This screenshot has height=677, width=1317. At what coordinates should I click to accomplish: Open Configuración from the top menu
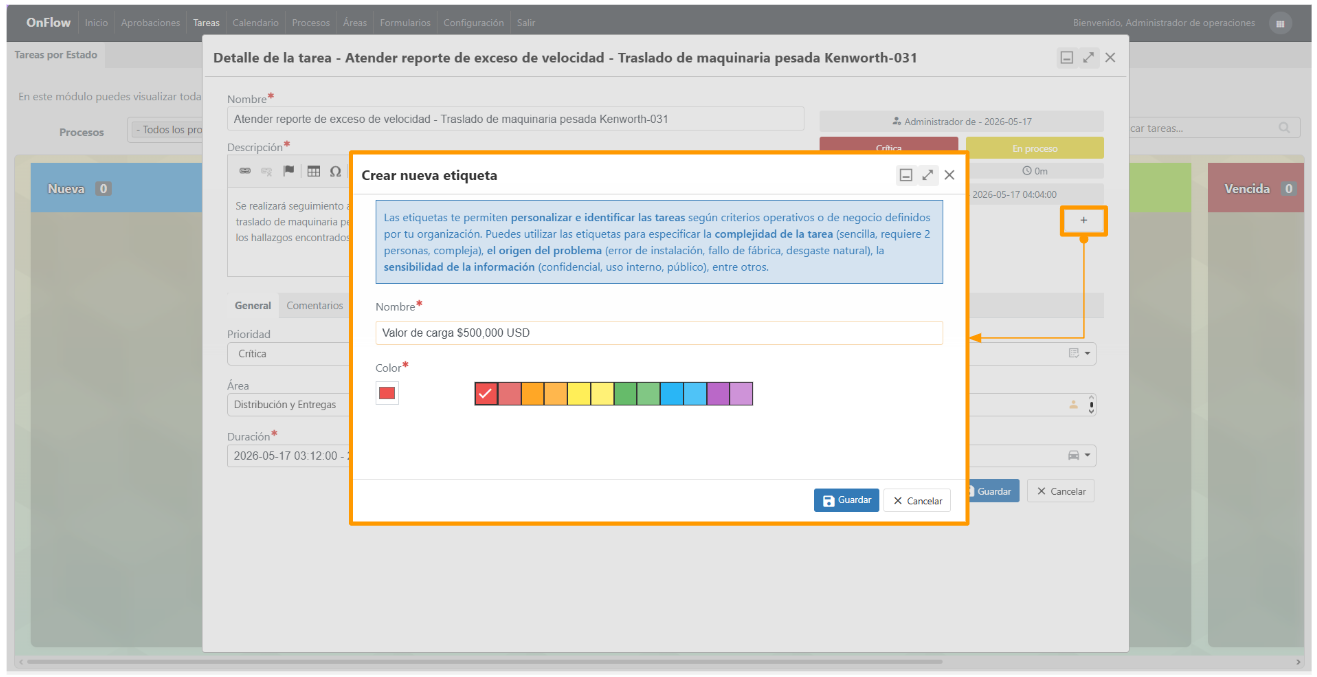point(473,23)
